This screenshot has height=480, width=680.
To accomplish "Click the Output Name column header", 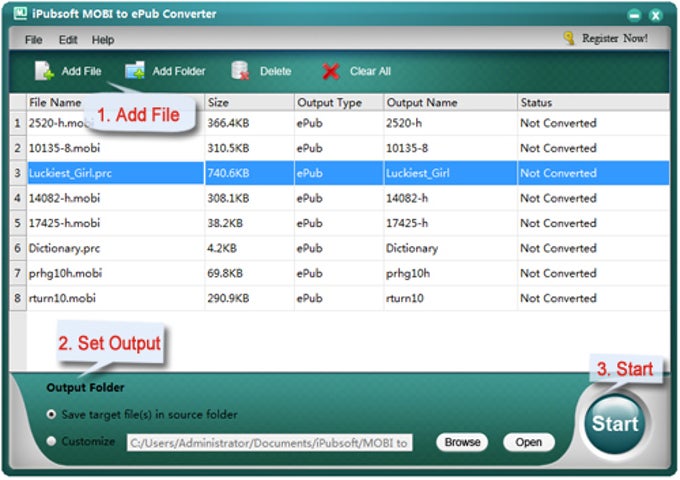I will point(451,102).
